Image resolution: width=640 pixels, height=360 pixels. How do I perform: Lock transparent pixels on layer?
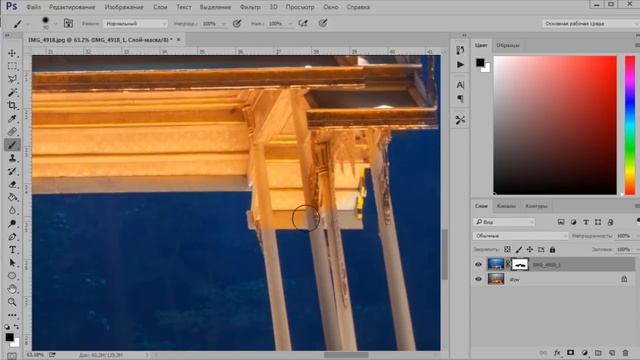click(507, 249)
